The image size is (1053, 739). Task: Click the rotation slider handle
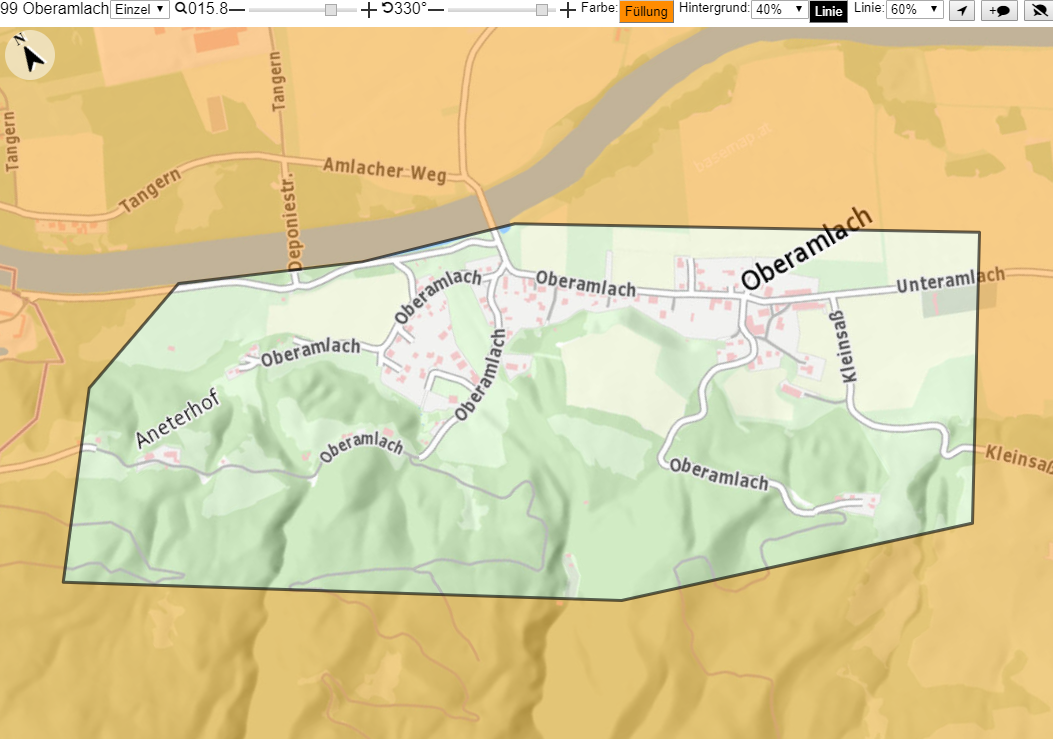[542, 10]
